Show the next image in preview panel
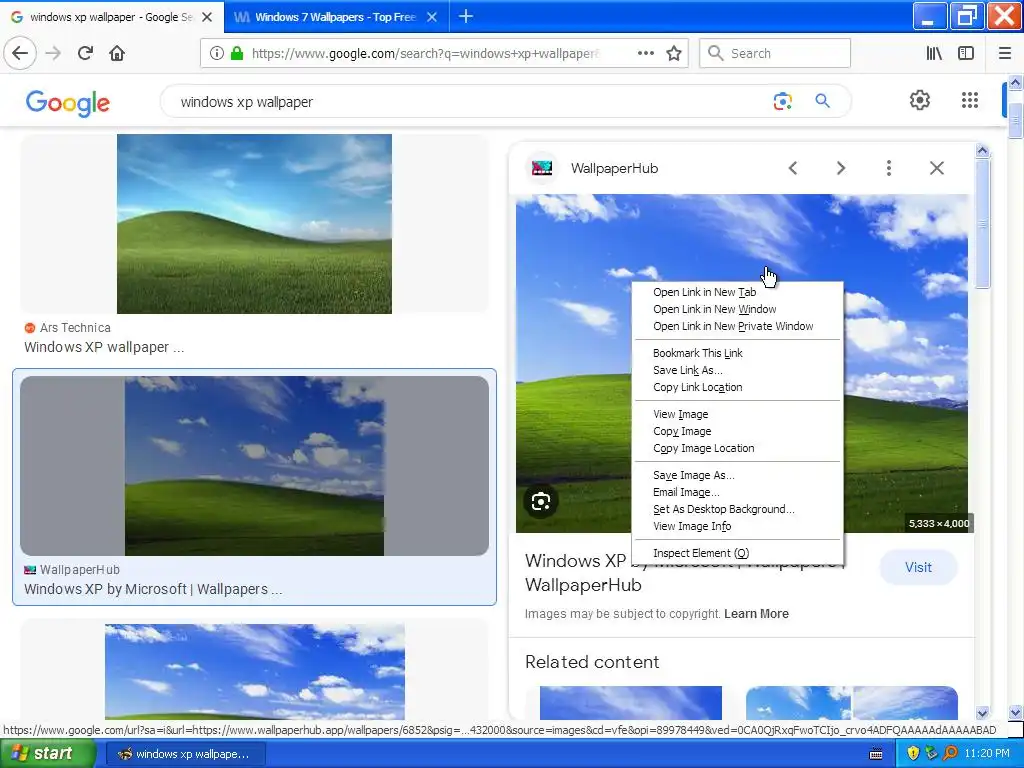The height and width of the screenshot is (768, 1024). coord(840,168)
